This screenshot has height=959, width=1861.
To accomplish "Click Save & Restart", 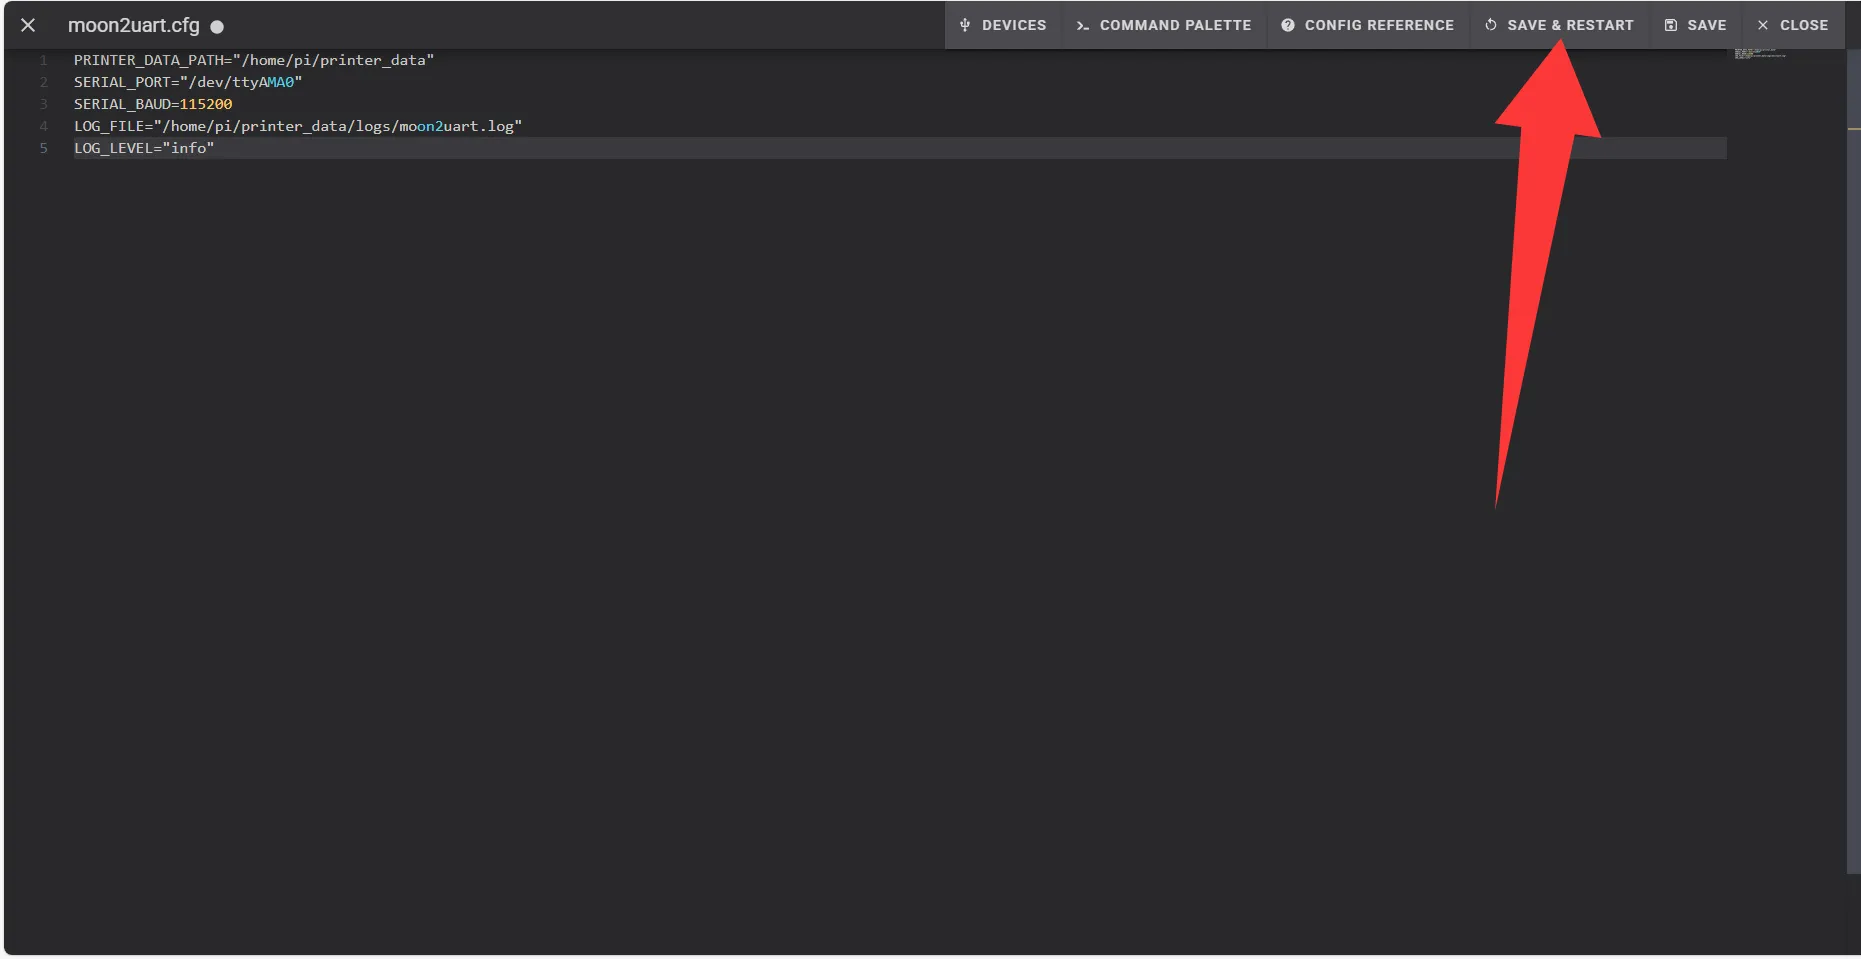I will point(1558,25).
